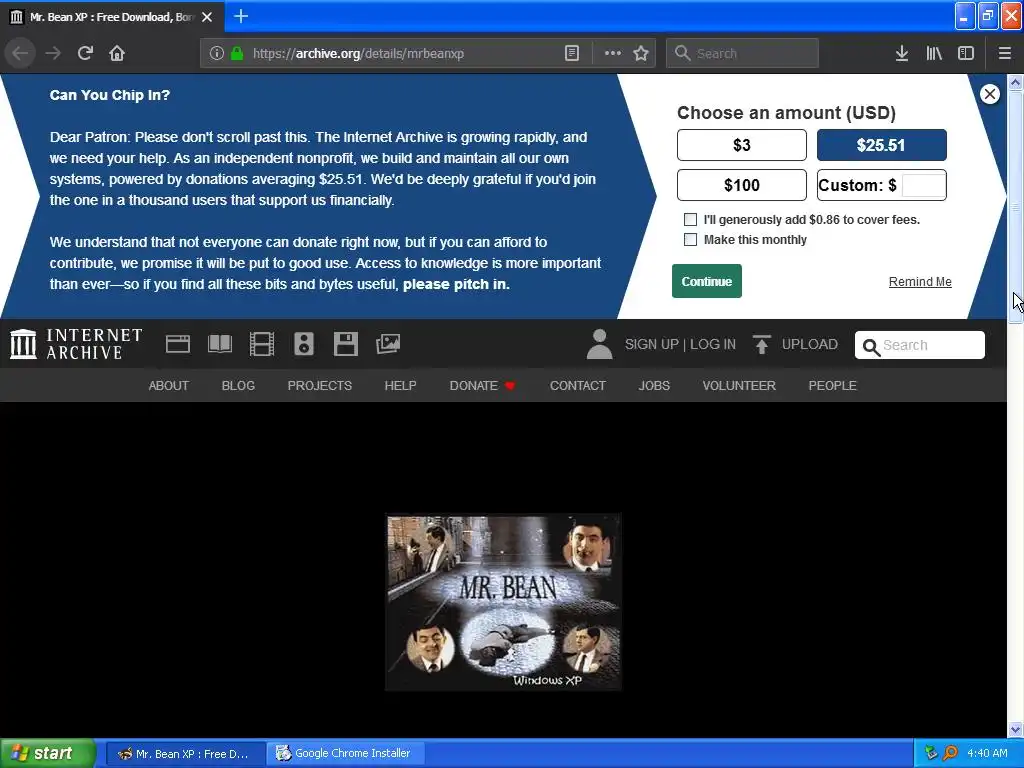Bookmark this page with the star icon
The height and width of the screenshot is (768, 1024).
coord(641,53)
